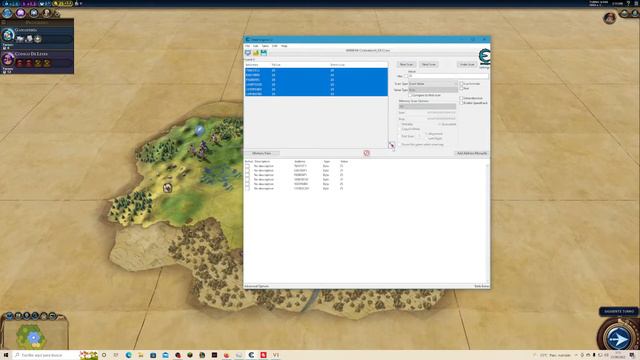This screenshot has width=640, height=360.
Task: Toggle Compare to first scan checkbox
Action: (411, 95)
